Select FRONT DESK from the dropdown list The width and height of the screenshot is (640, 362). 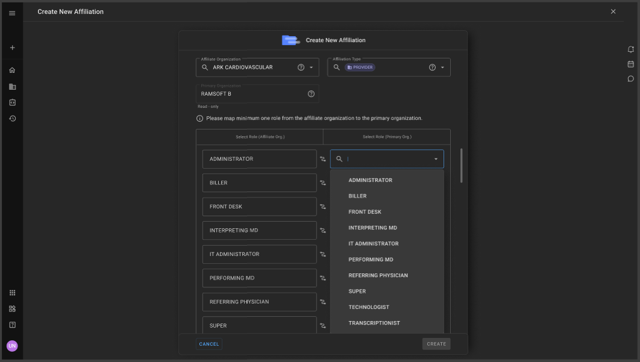coord(387,212)
